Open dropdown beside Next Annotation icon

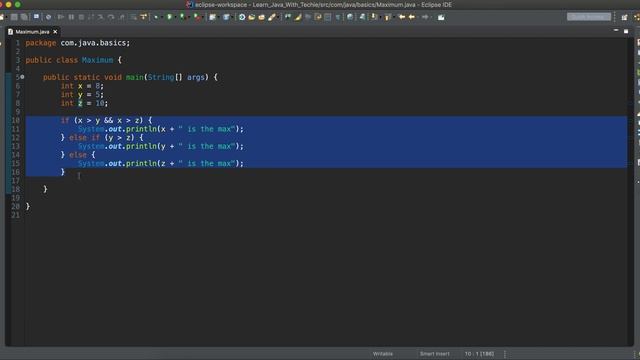pyautogui.click(x=380, y=17)
